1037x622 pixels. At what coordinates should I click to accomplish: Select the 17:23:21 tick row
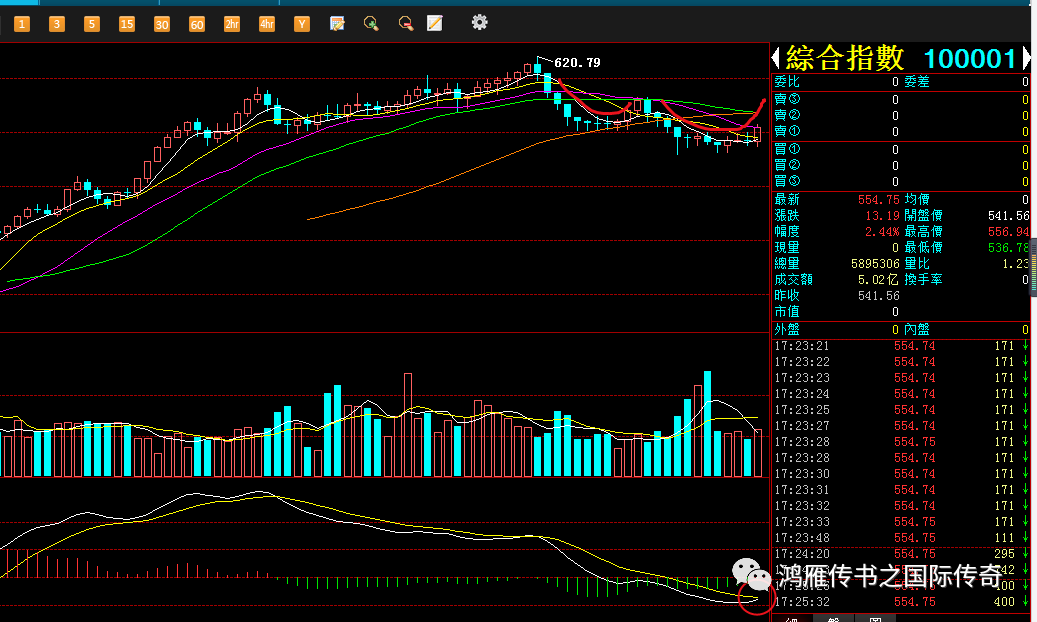click(901, 346)
